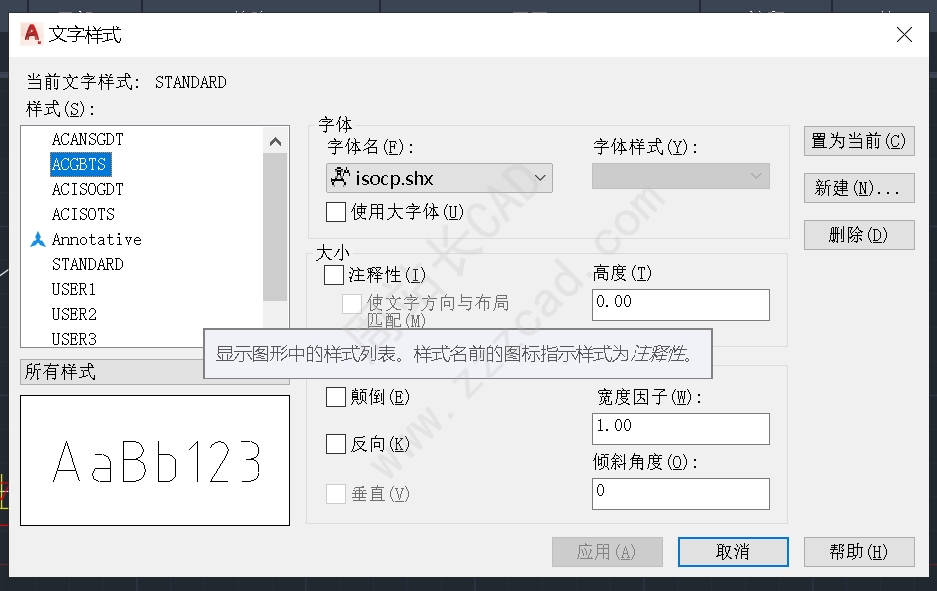Open the 字体名 isocp.shx dropdown
This screenshot has width=937, height=591.
[x=439, y=178]
